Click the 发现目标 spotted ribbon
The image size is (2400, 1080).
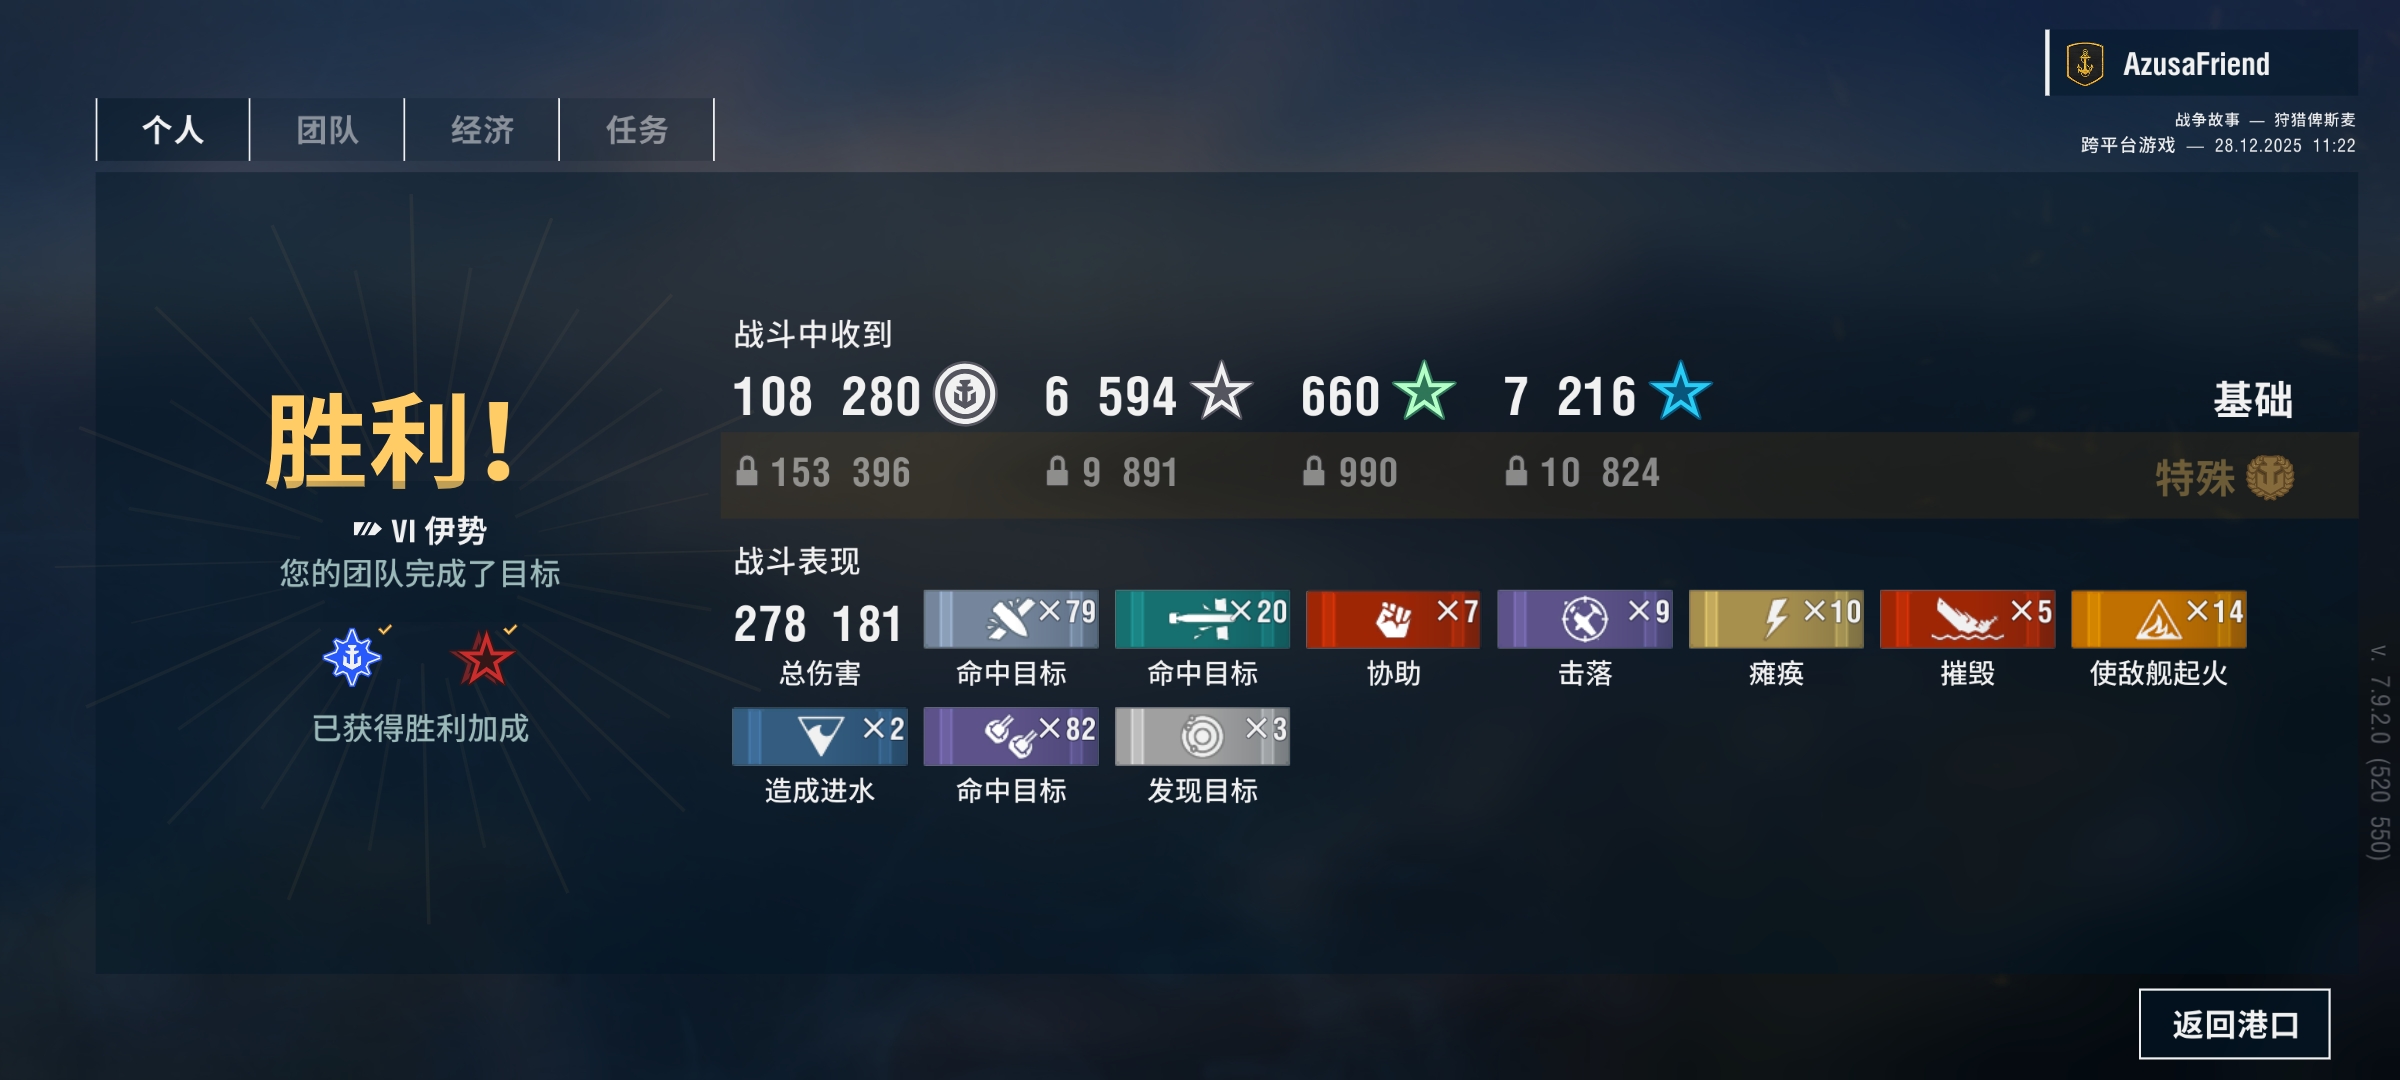pyautogui.click(x=1202, y=737)
